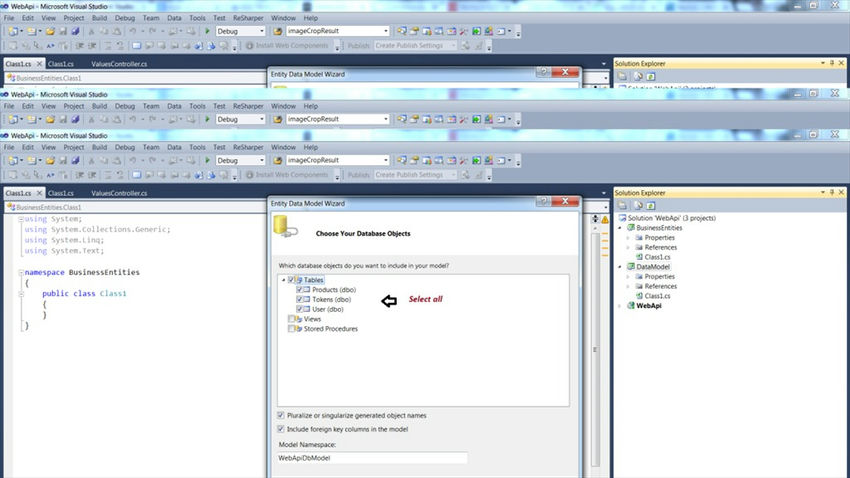Toggle Include foreign key columns in the model
Screen dimensions: 850x478
(x=281, y=429)
